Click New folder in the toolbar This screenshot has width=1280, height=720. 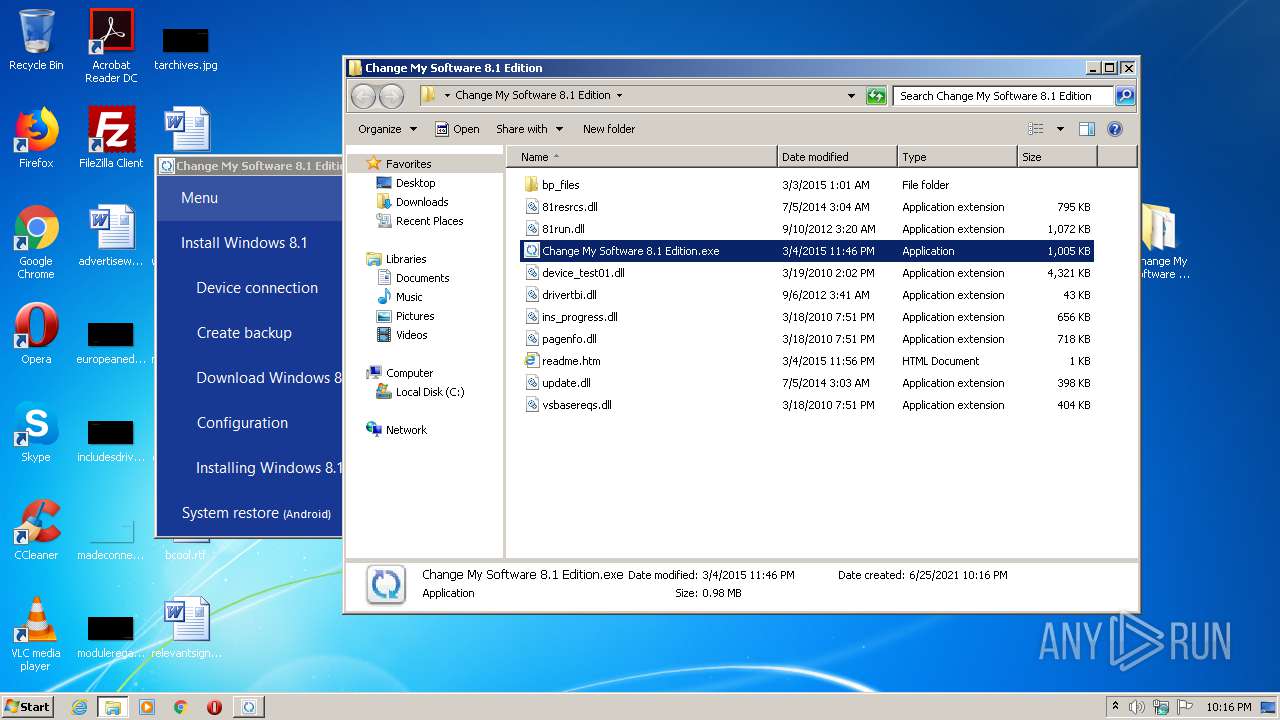click(609, 129)
